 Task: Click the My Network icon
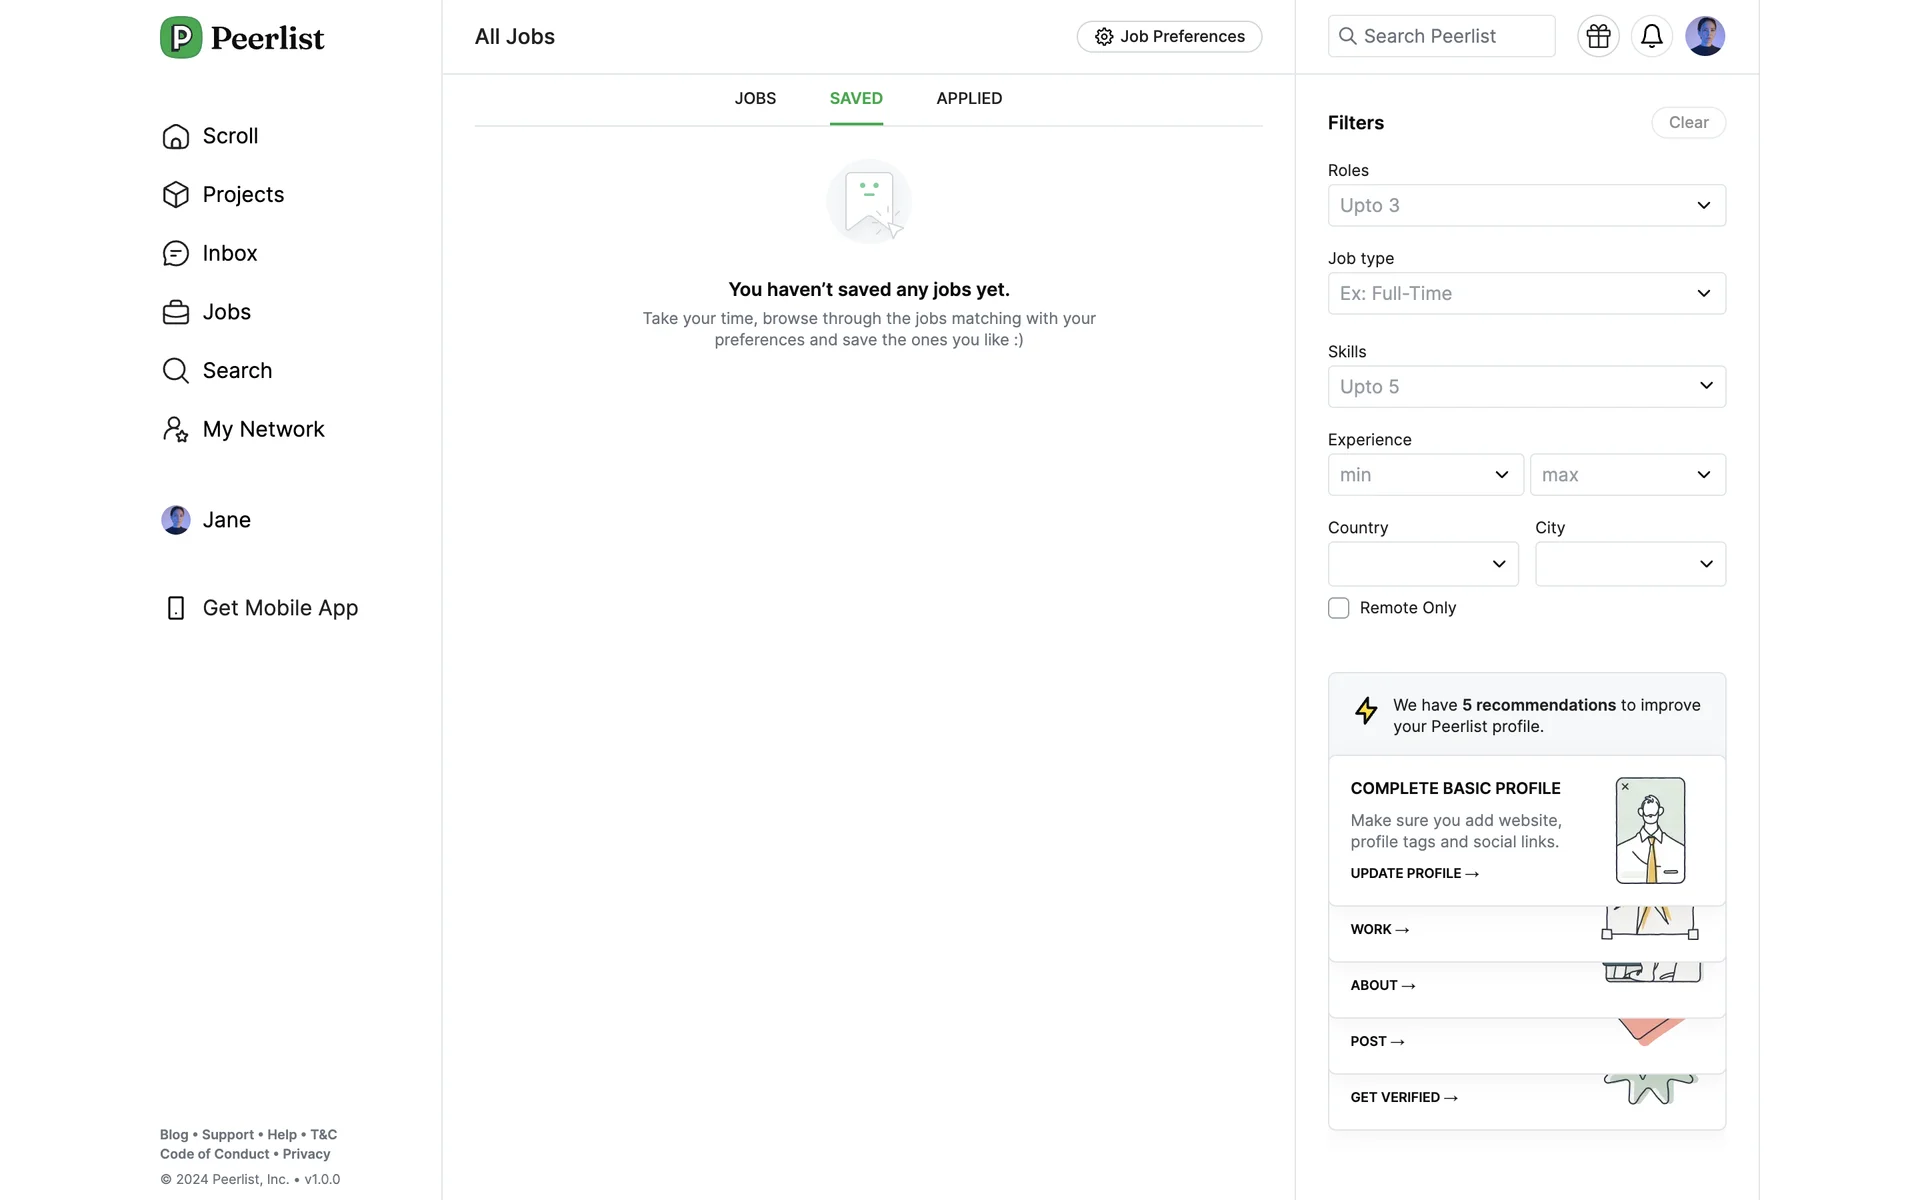point(176,430)
